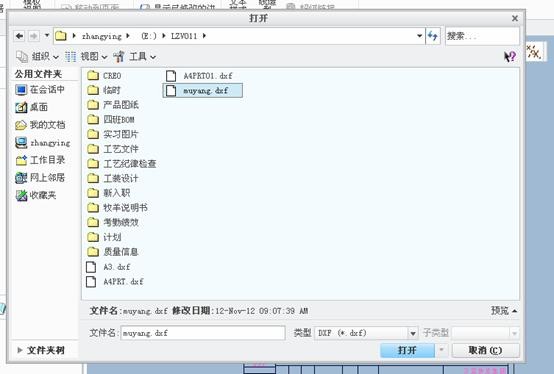Select the 工艺纪律检查 folder
554x374 pixels.
(122, 164)
